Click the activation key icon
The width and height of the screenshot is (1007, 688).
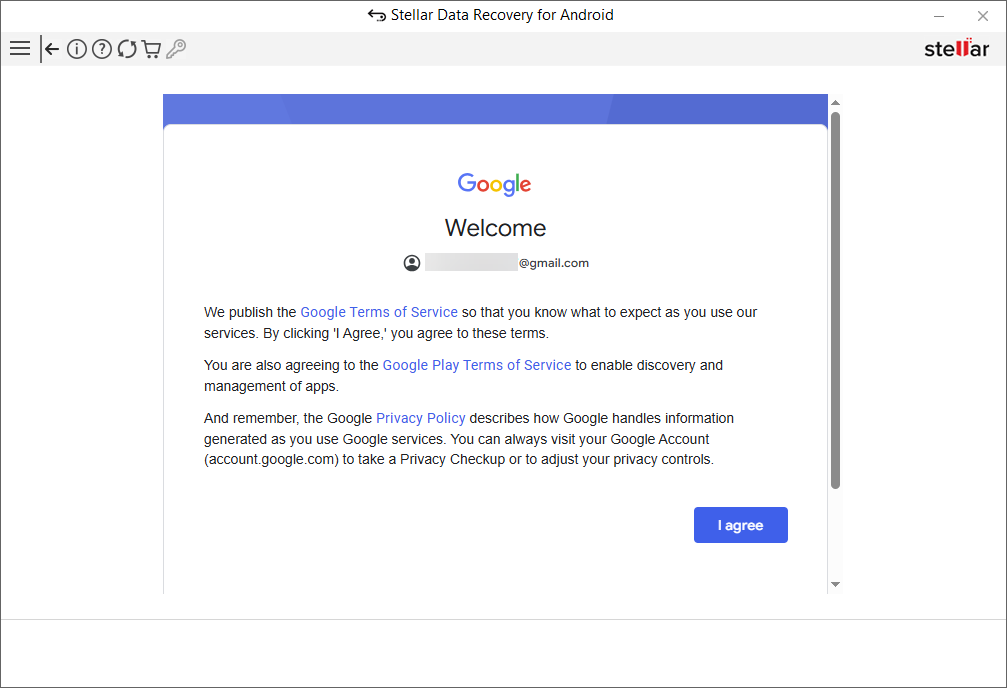pos(176,49)
